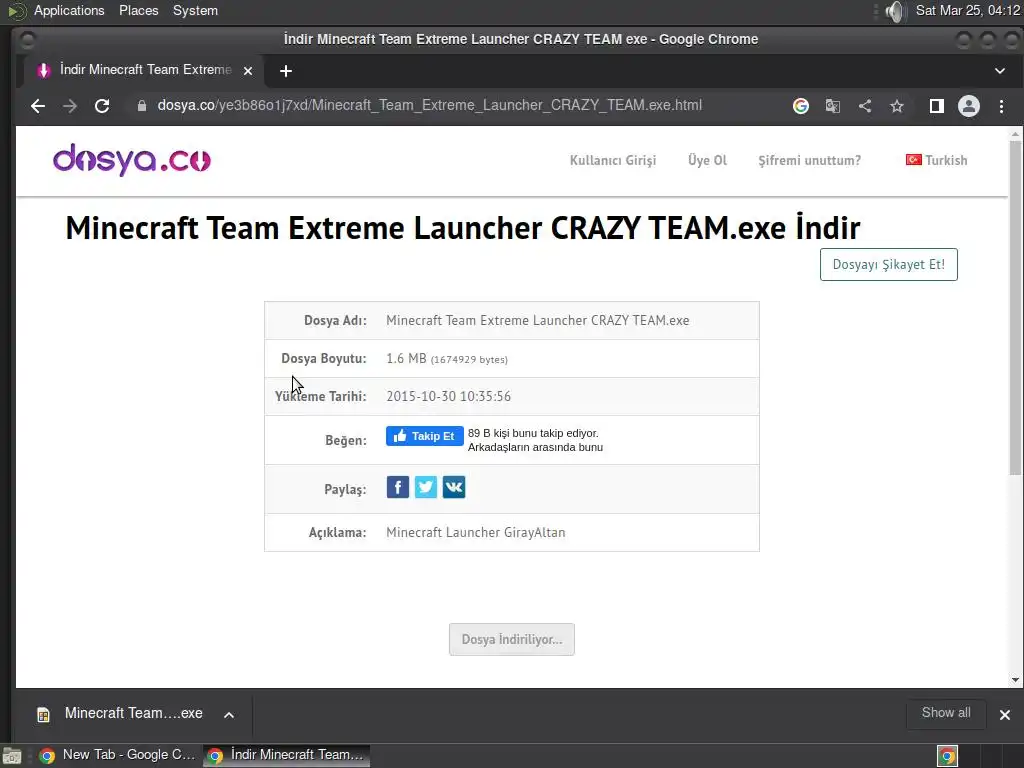Expand download item options chevron
This screenshot has height=768, width=1024.
tap(229, 714)
